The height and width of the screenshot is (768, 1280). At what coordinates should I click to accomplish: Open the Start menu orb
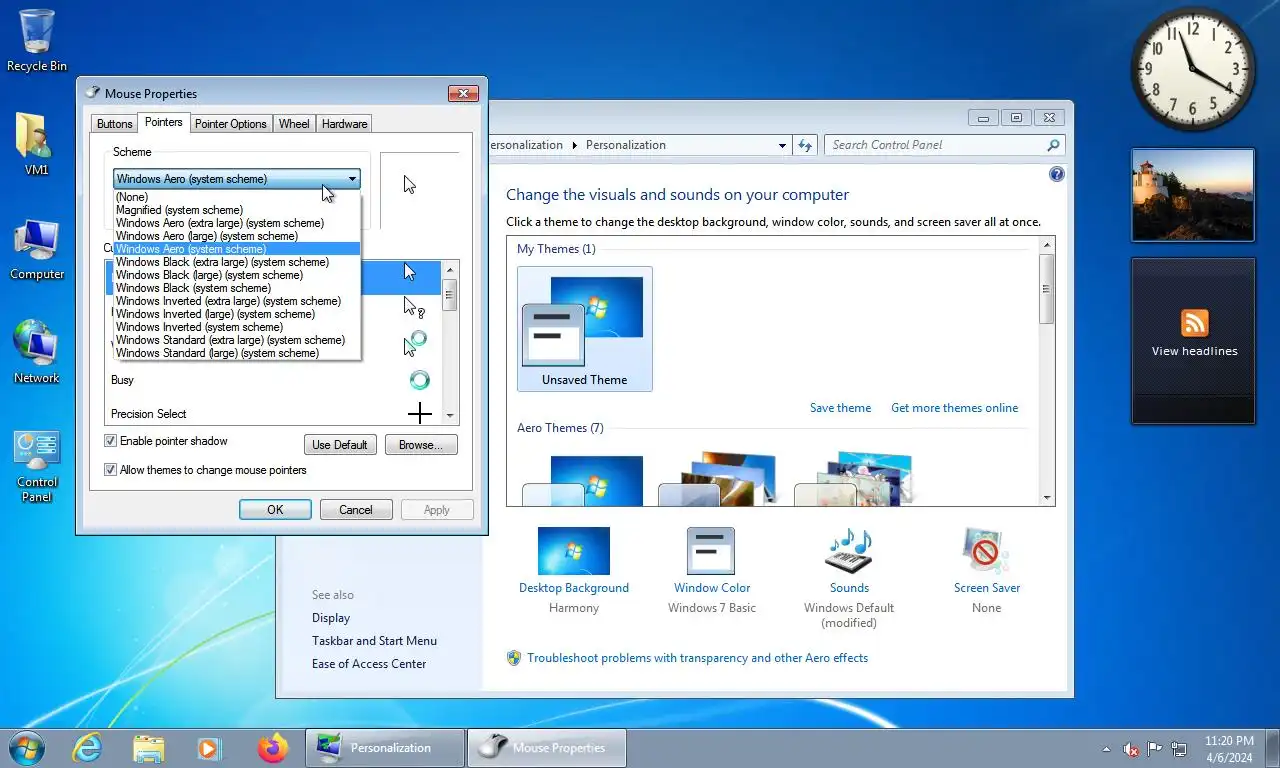pos(26,747)
